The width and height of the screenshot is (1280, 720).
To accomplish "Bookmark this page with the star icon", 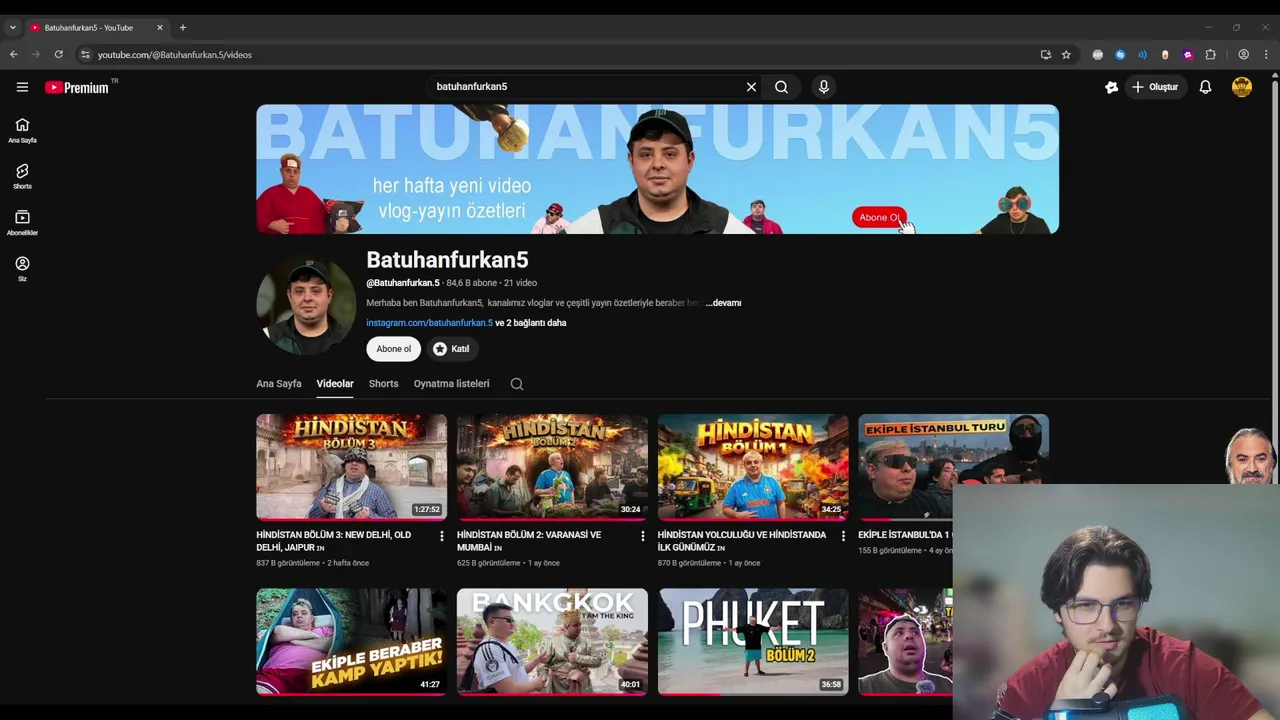I will point(1066,55).
